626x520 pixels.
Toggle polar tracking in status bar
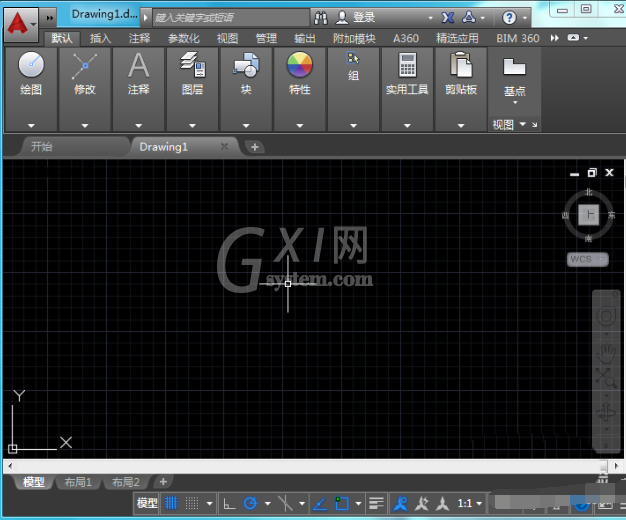tap(250, 503)
